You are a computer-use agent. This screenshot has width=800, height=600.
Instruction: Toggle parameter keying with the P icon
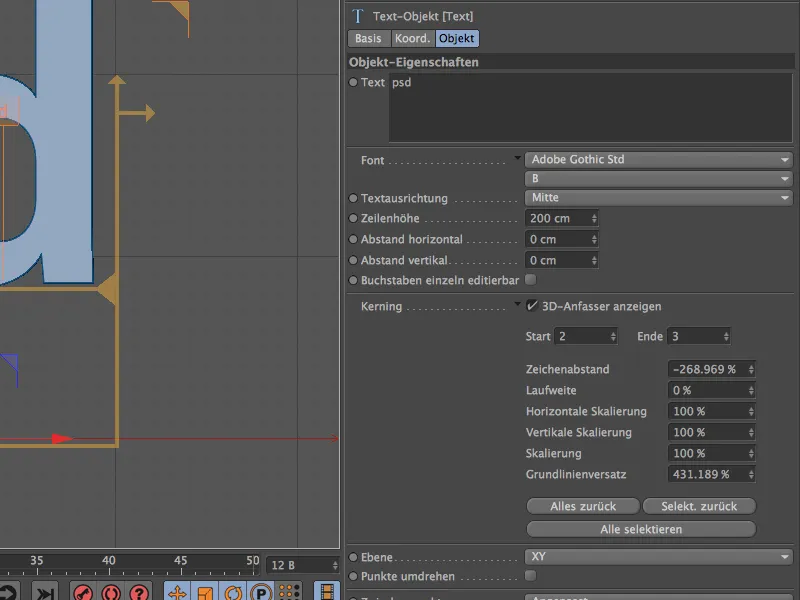coord(261,592)
